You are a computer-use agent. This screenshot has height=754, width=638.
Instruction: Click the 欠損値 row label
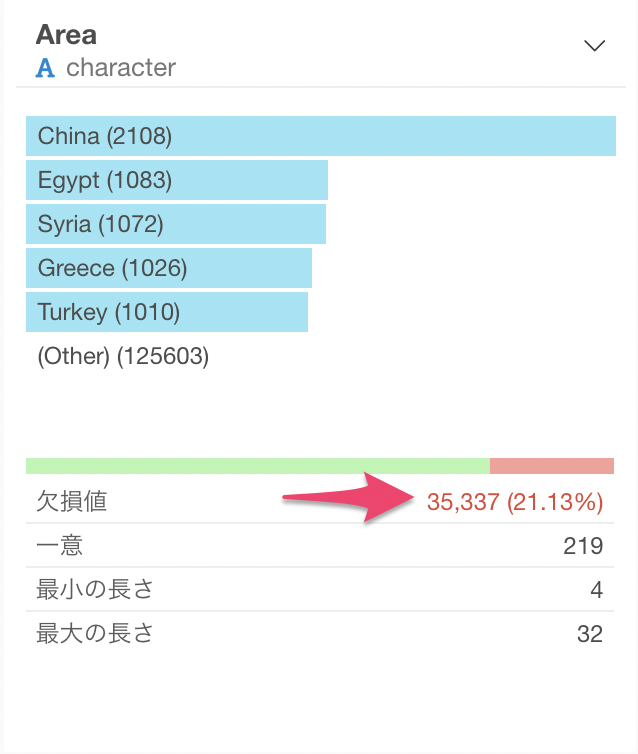(72, 502)
